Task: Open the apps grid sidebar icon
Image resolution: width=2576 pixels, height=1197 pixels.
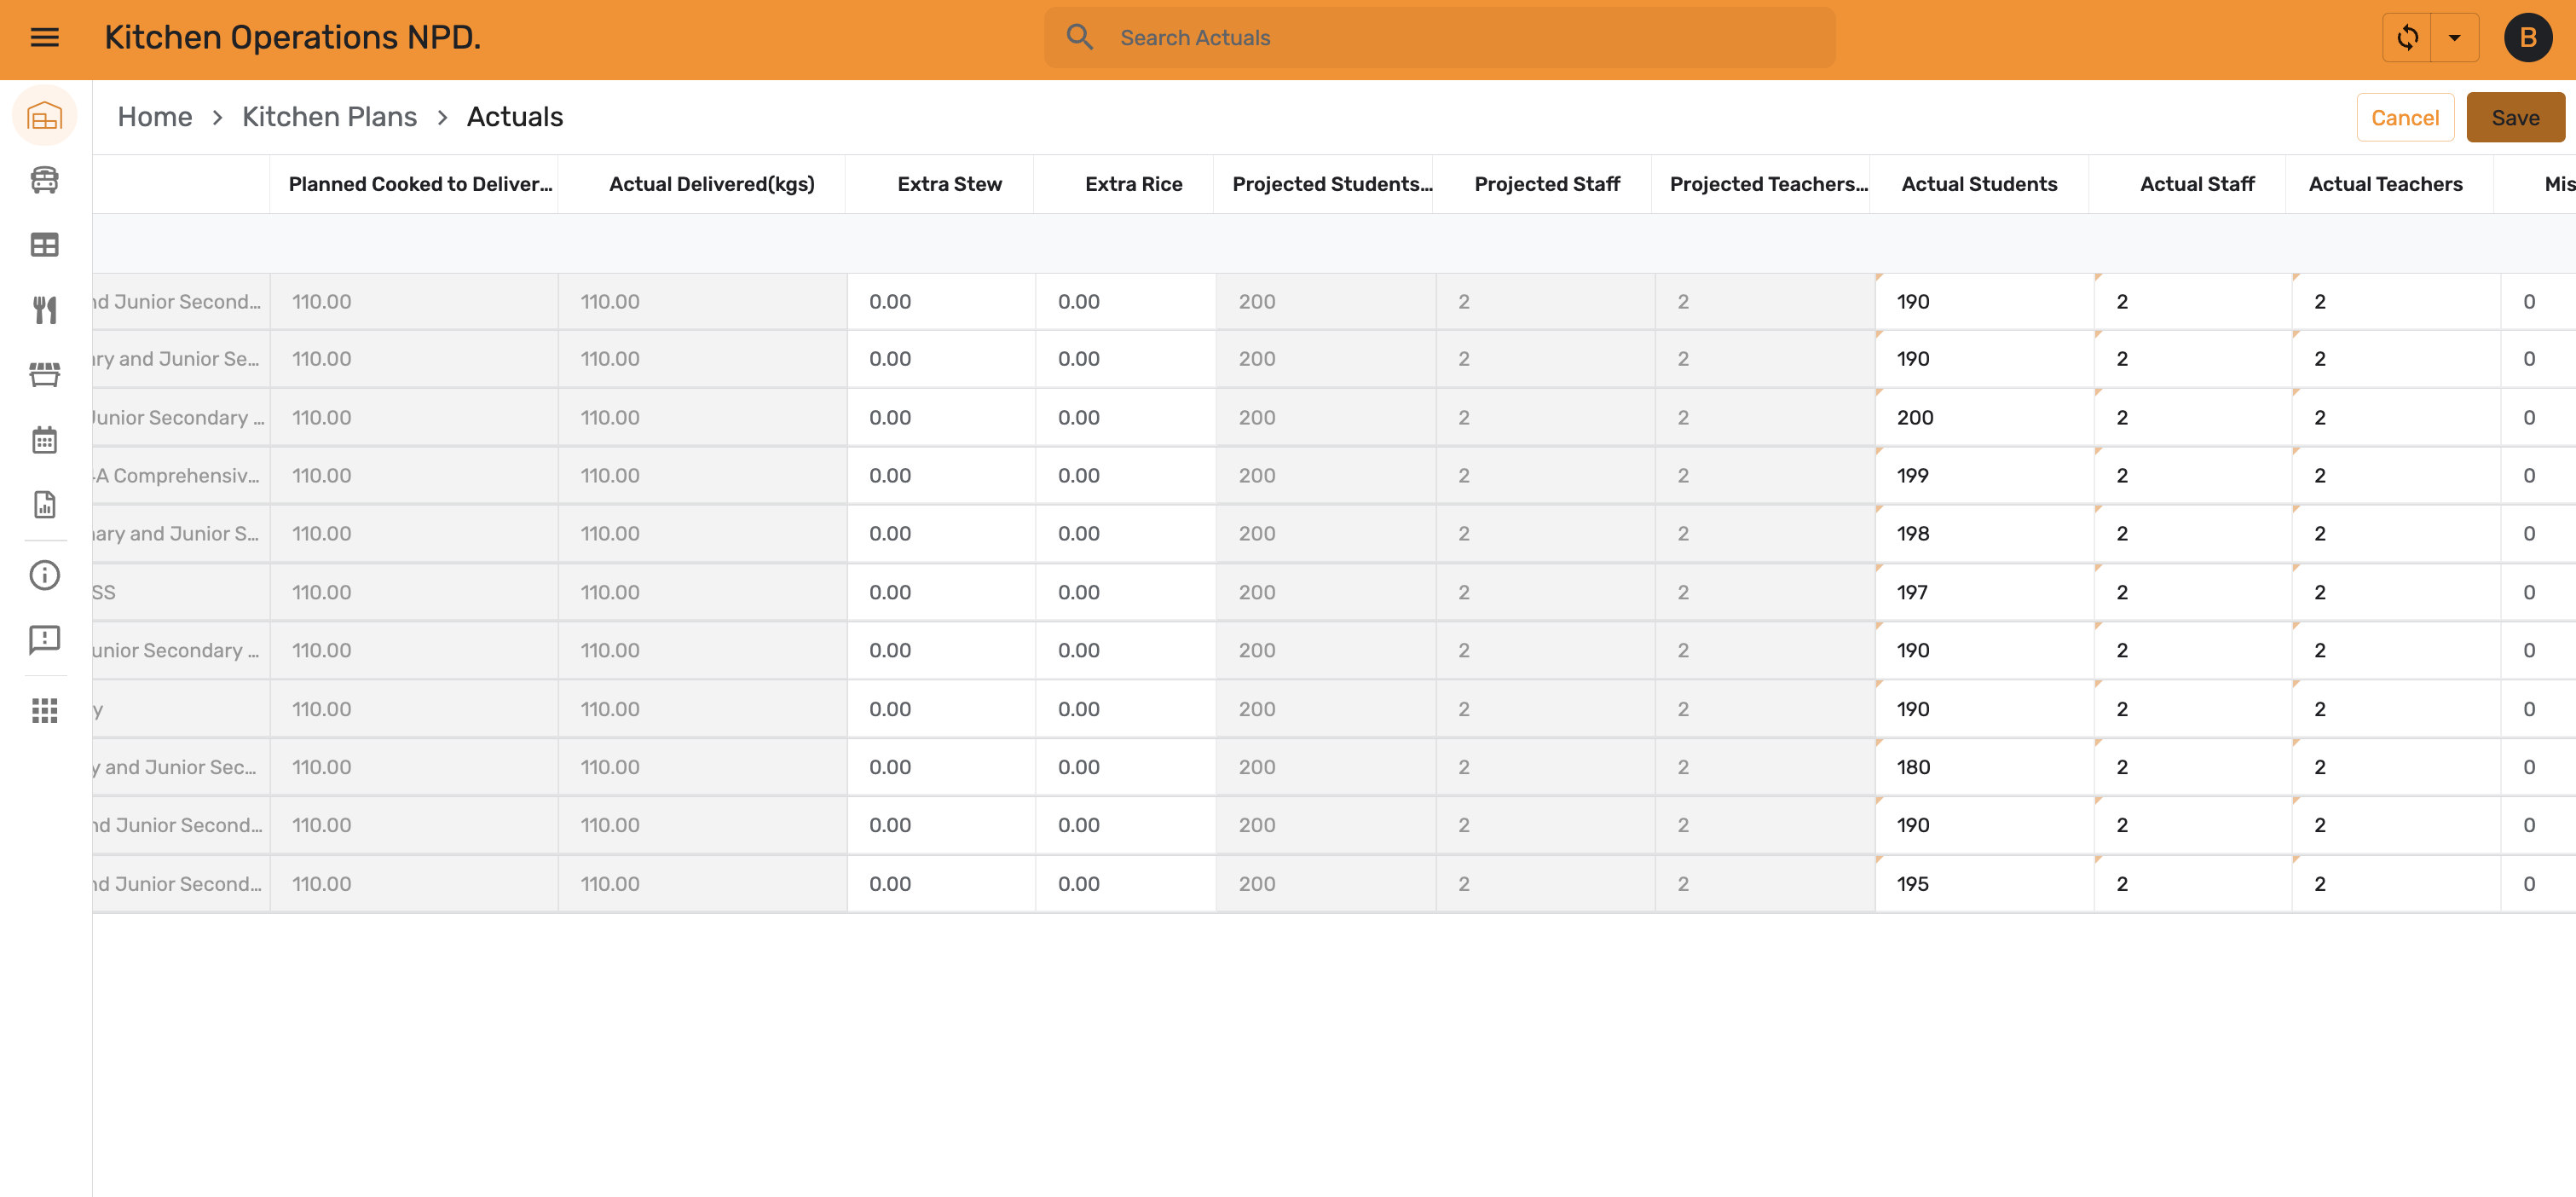Action: tap(45, 711)
